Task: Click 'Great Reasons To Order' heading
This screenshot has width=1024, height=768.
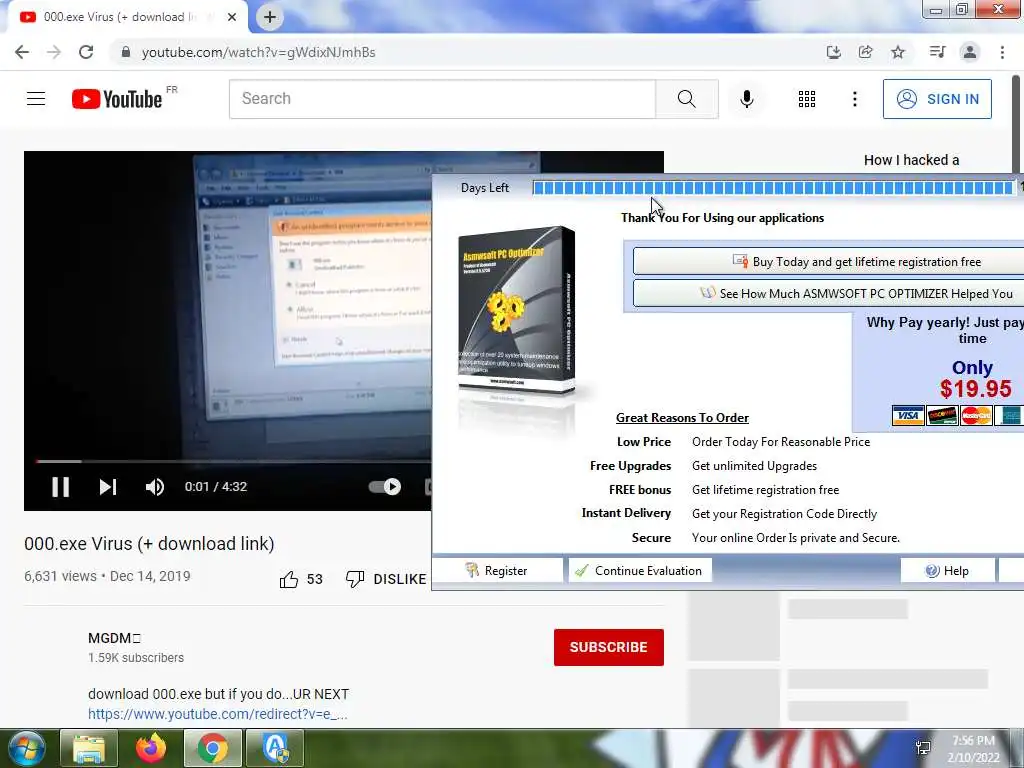Action: pos(682,418)
